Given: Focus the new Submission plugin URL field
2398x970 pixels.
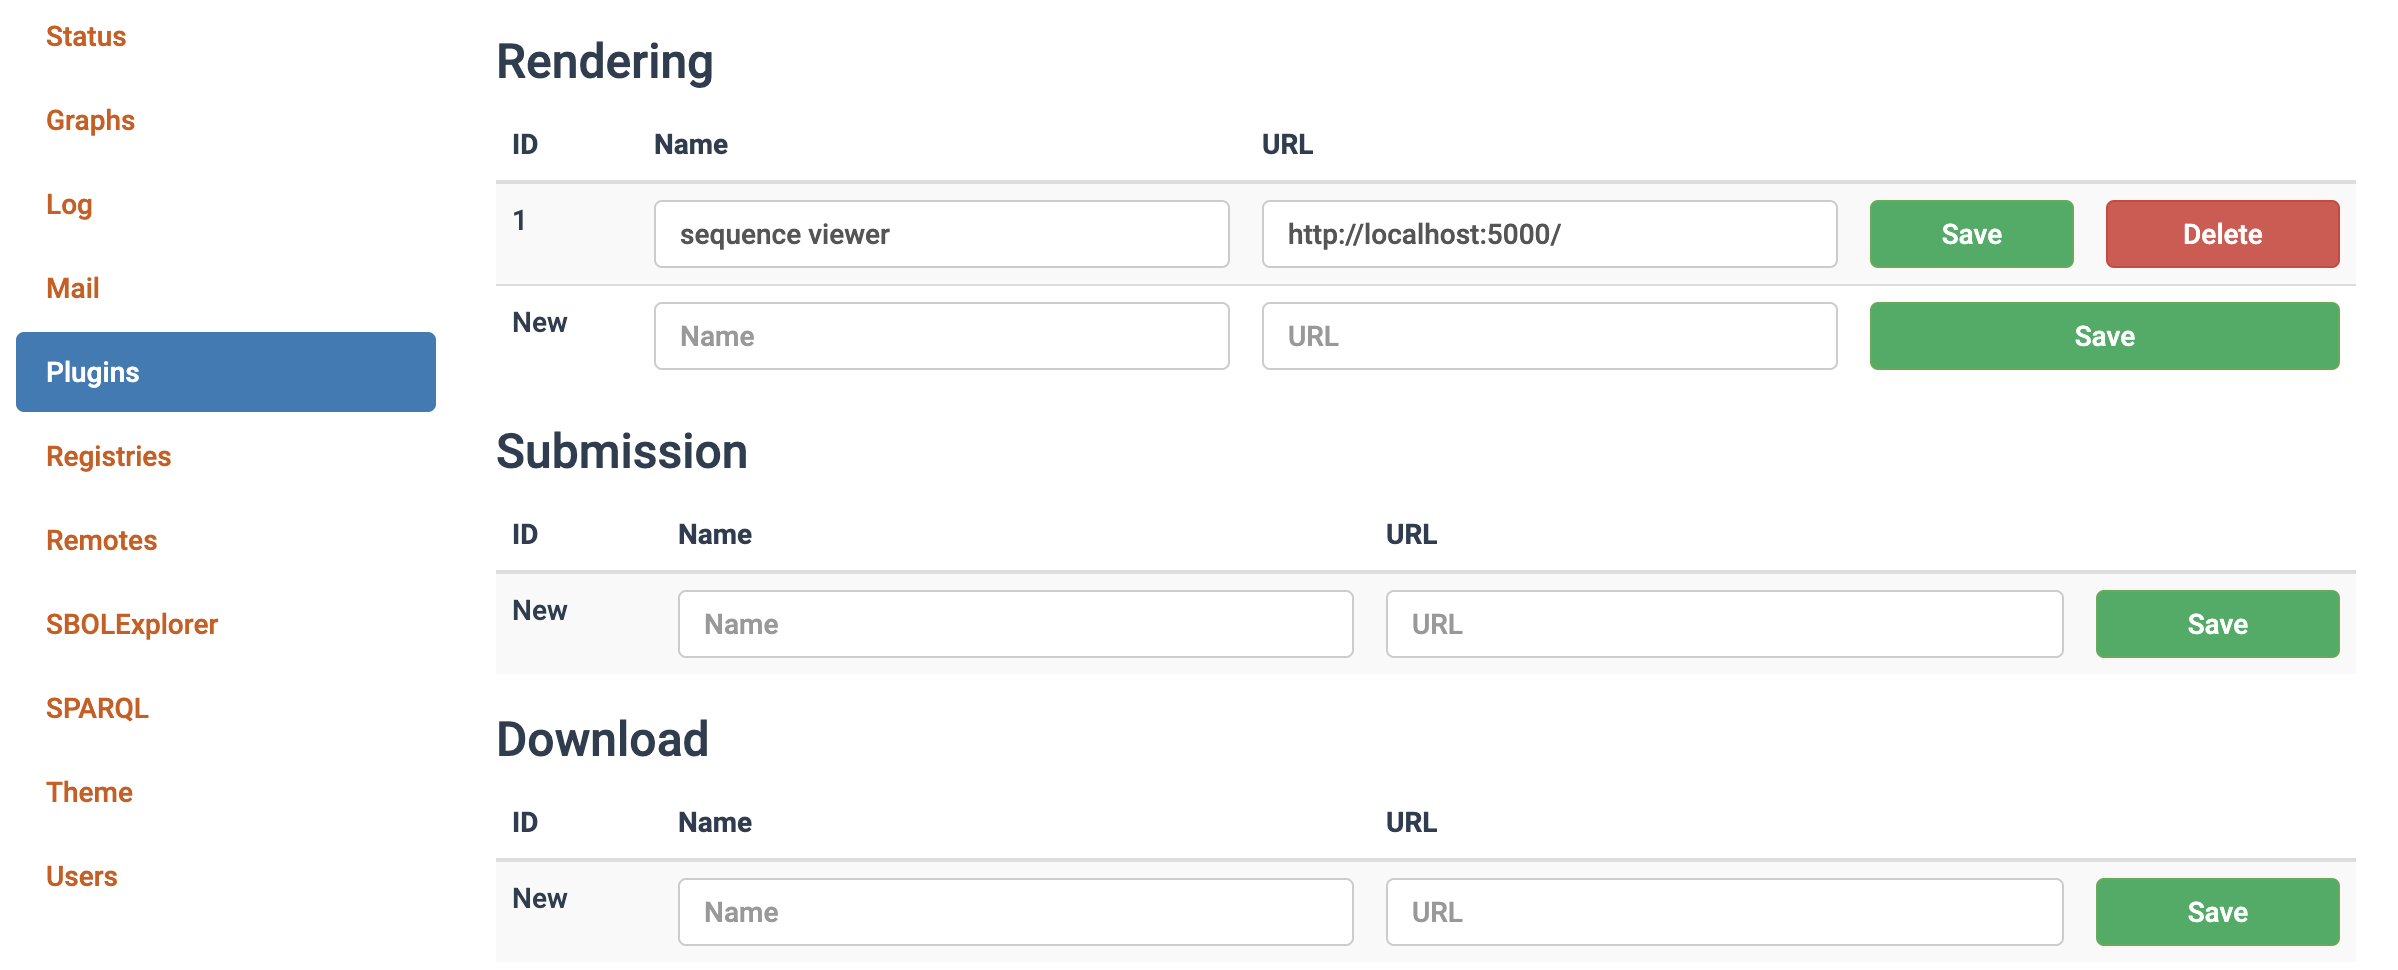Looking at the screenshot, I should point(1725,624).
